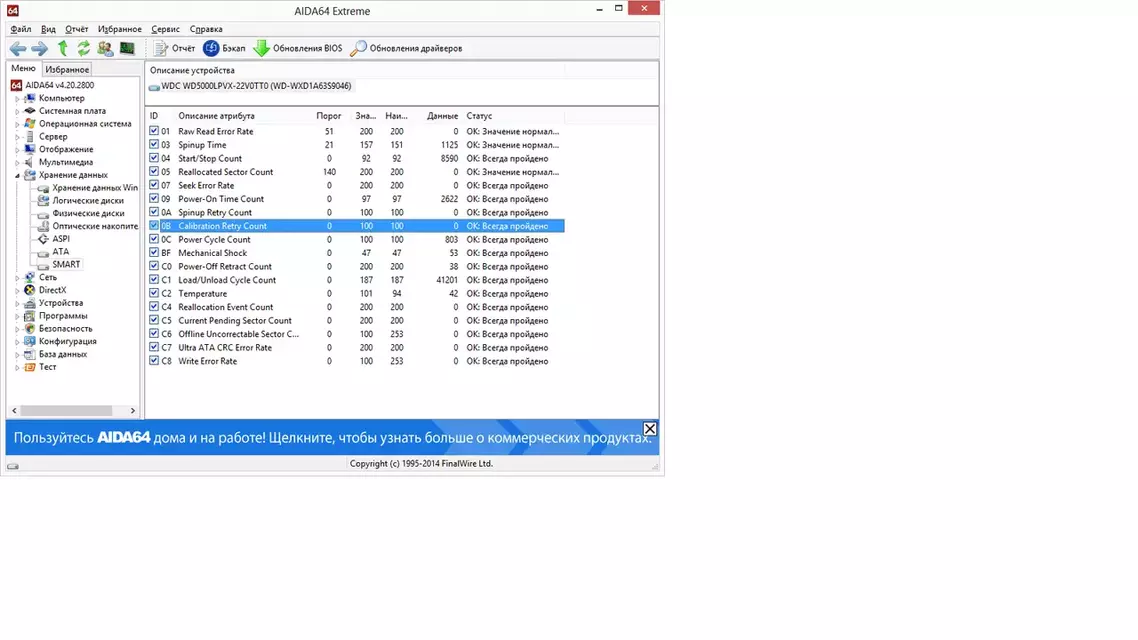Viewport: 1138px width, 640px height.
Task: Collapse the Хранение данных tree branch
Action: click(17, 176)
